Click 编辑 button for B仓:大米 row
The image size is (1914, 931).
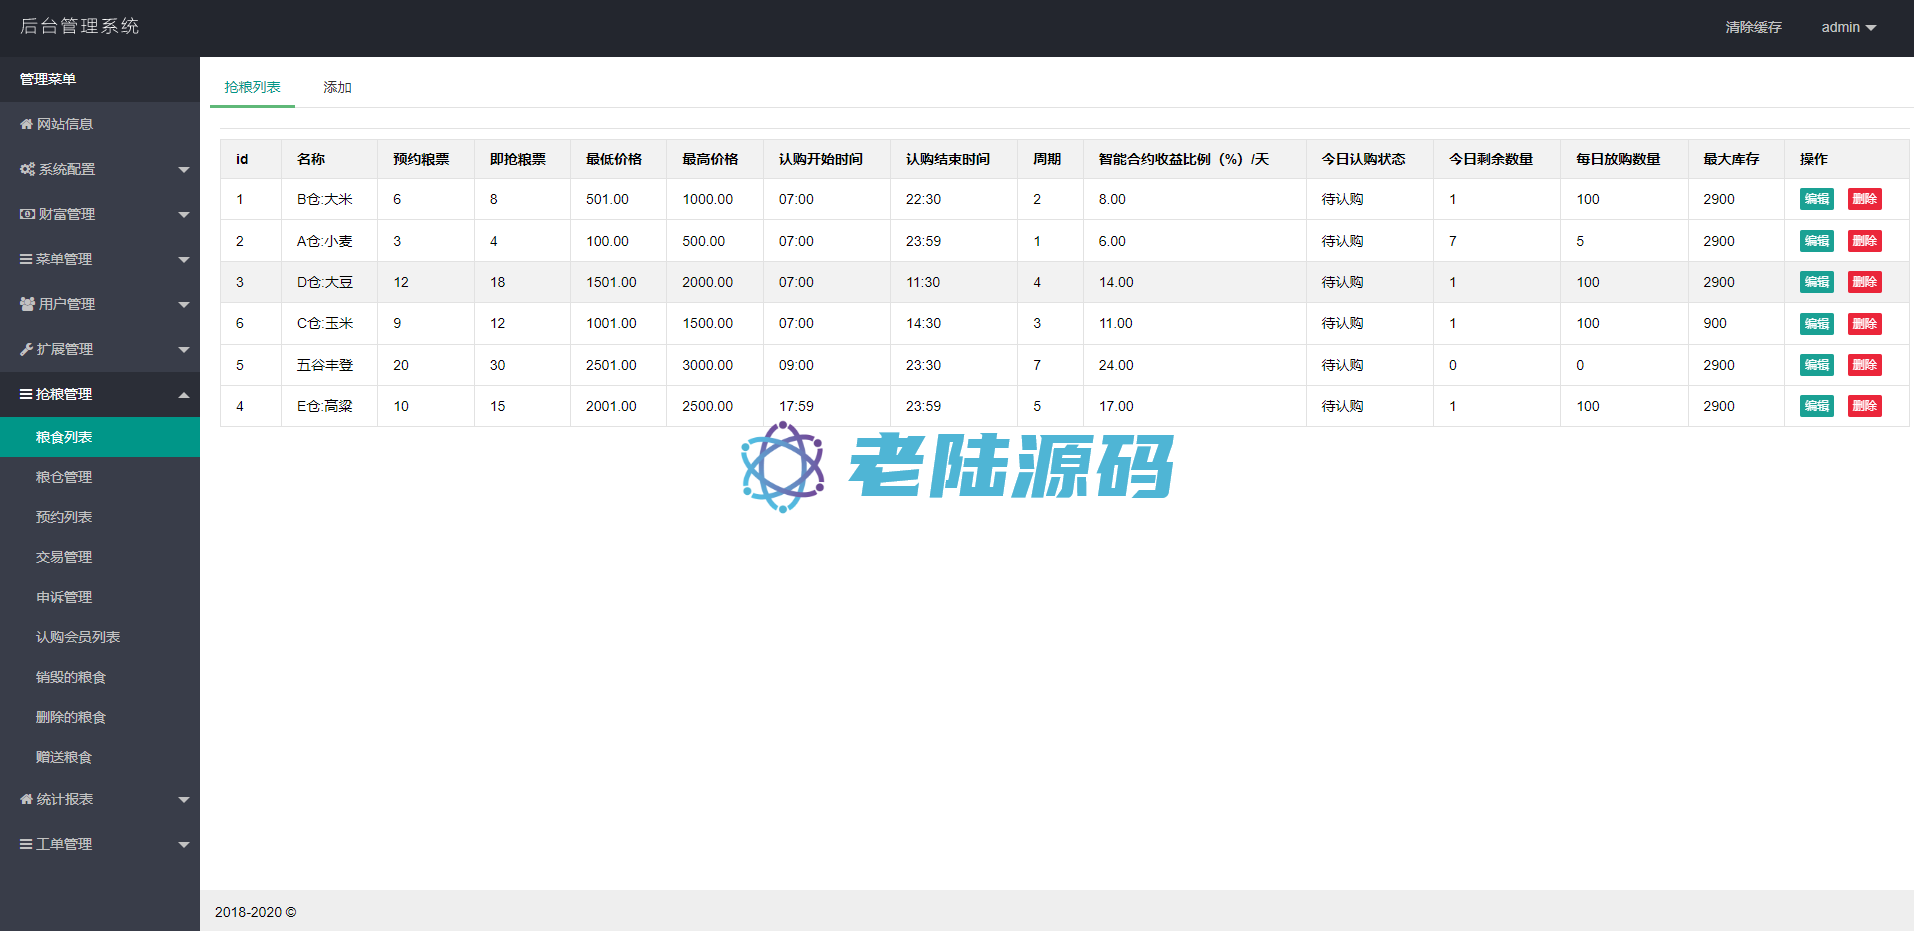pos(1816,199)
